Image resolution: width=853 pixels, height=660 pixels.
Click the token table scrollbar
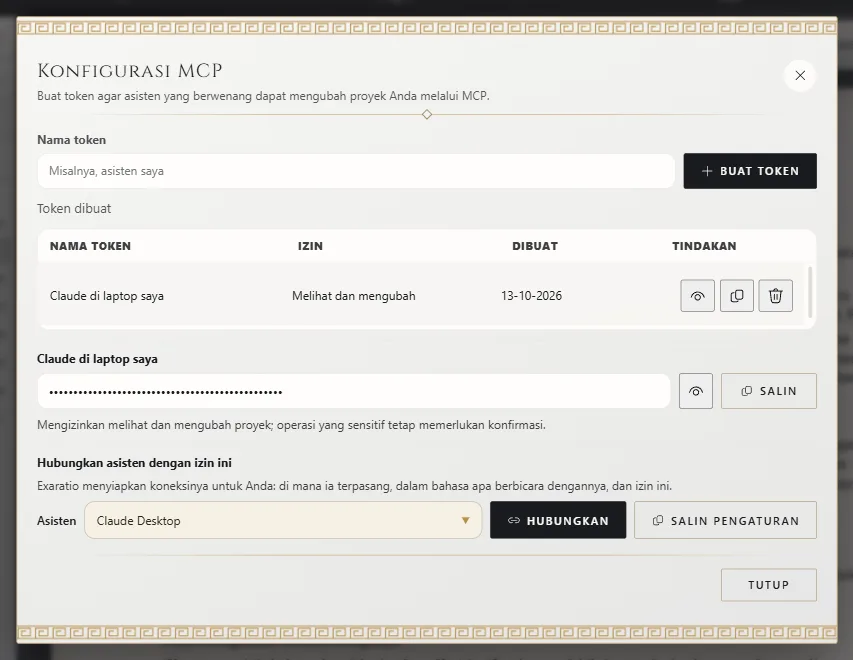810,292
